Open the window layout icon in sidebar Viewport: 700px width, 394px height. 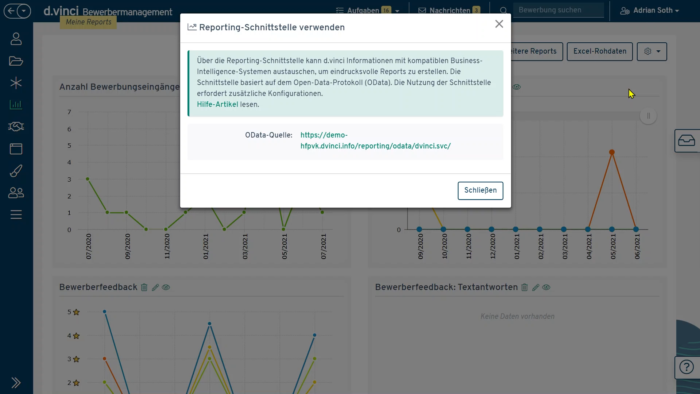[16, 149]
